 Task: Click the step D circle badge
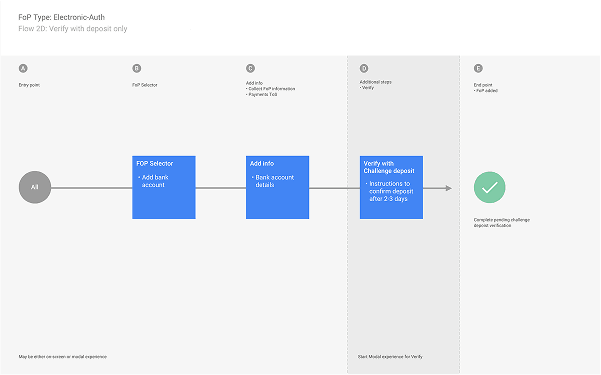tap(364, 68)
